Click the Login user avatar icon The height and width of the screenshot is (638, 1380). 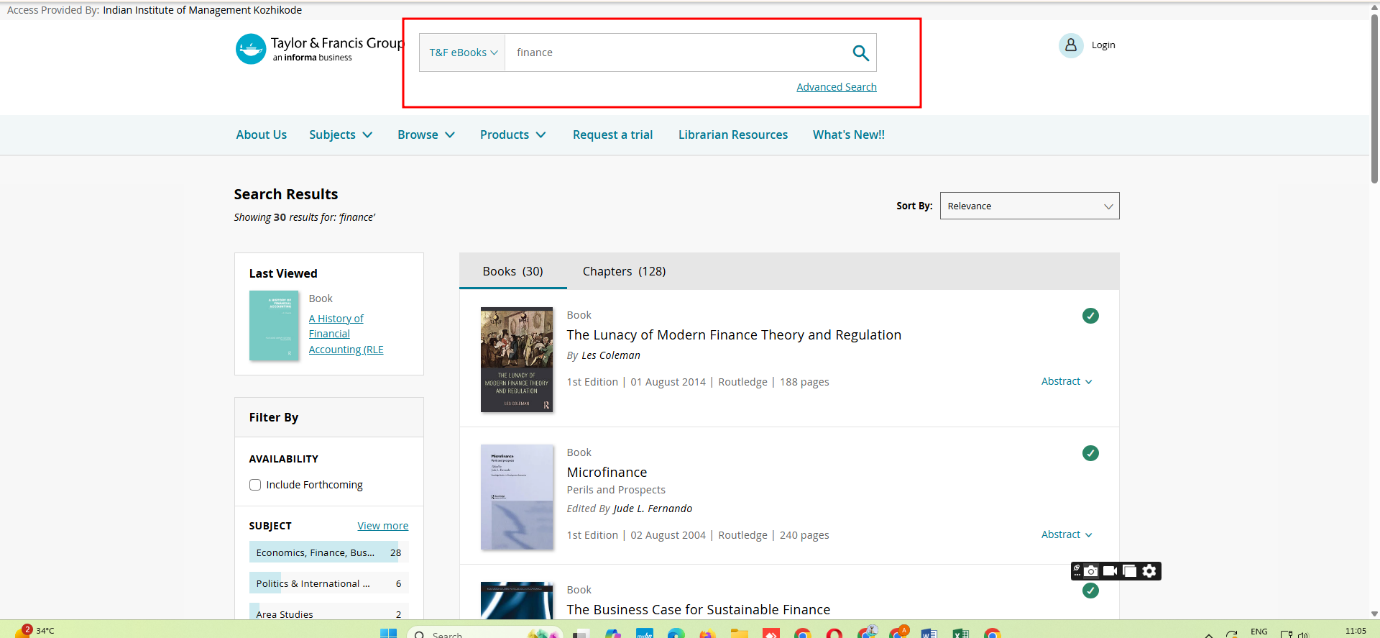(1071, 45)
